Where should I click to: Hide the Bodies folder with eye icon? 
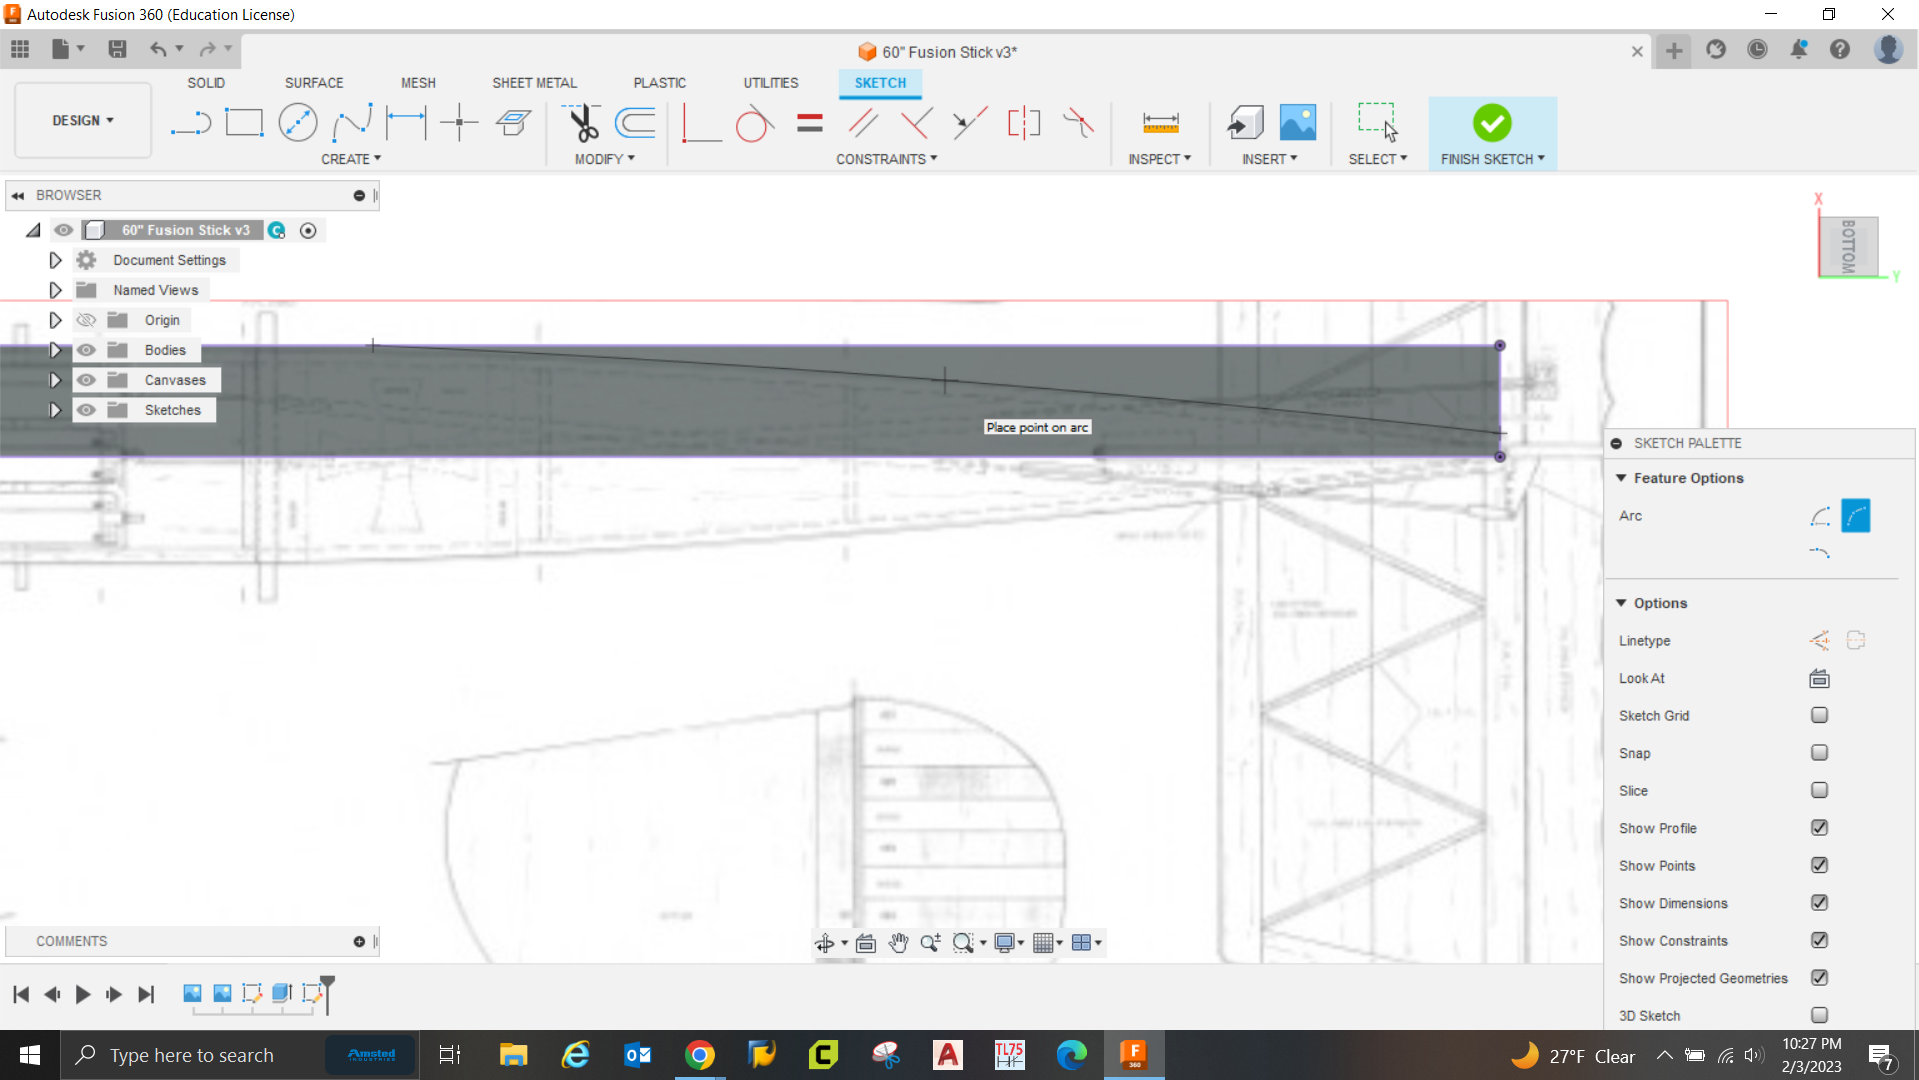click(86, 350)
